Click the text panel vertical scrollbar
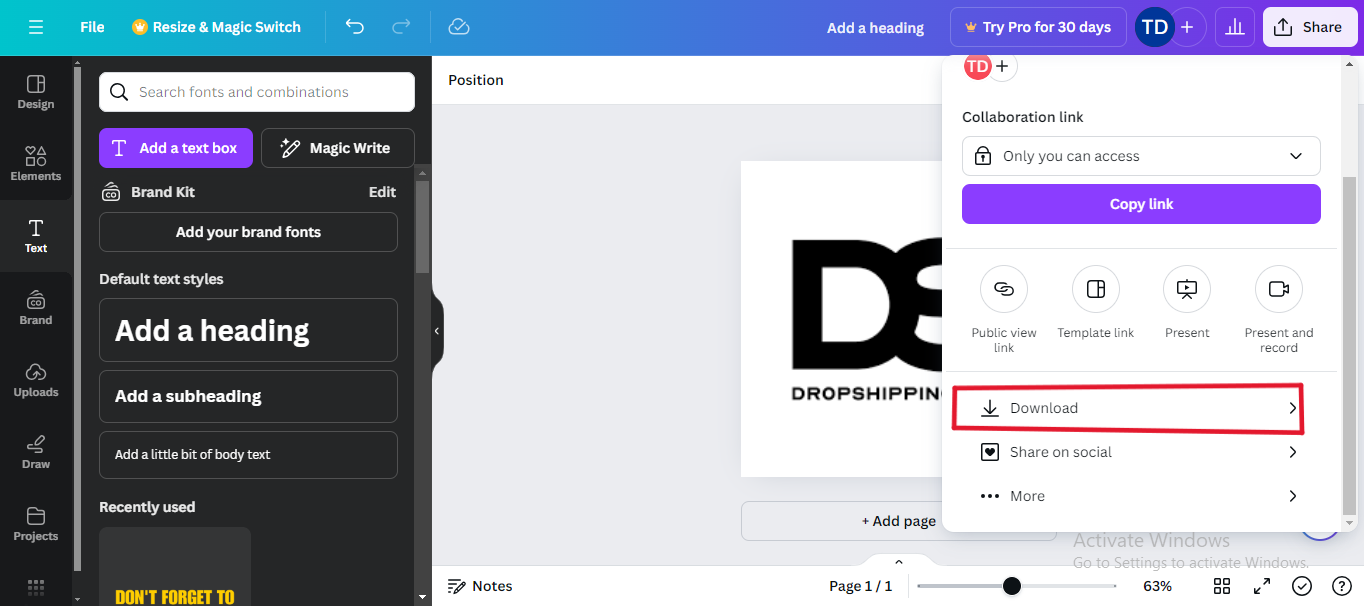Screen dimensions: 1364x606 pos(422,226)
